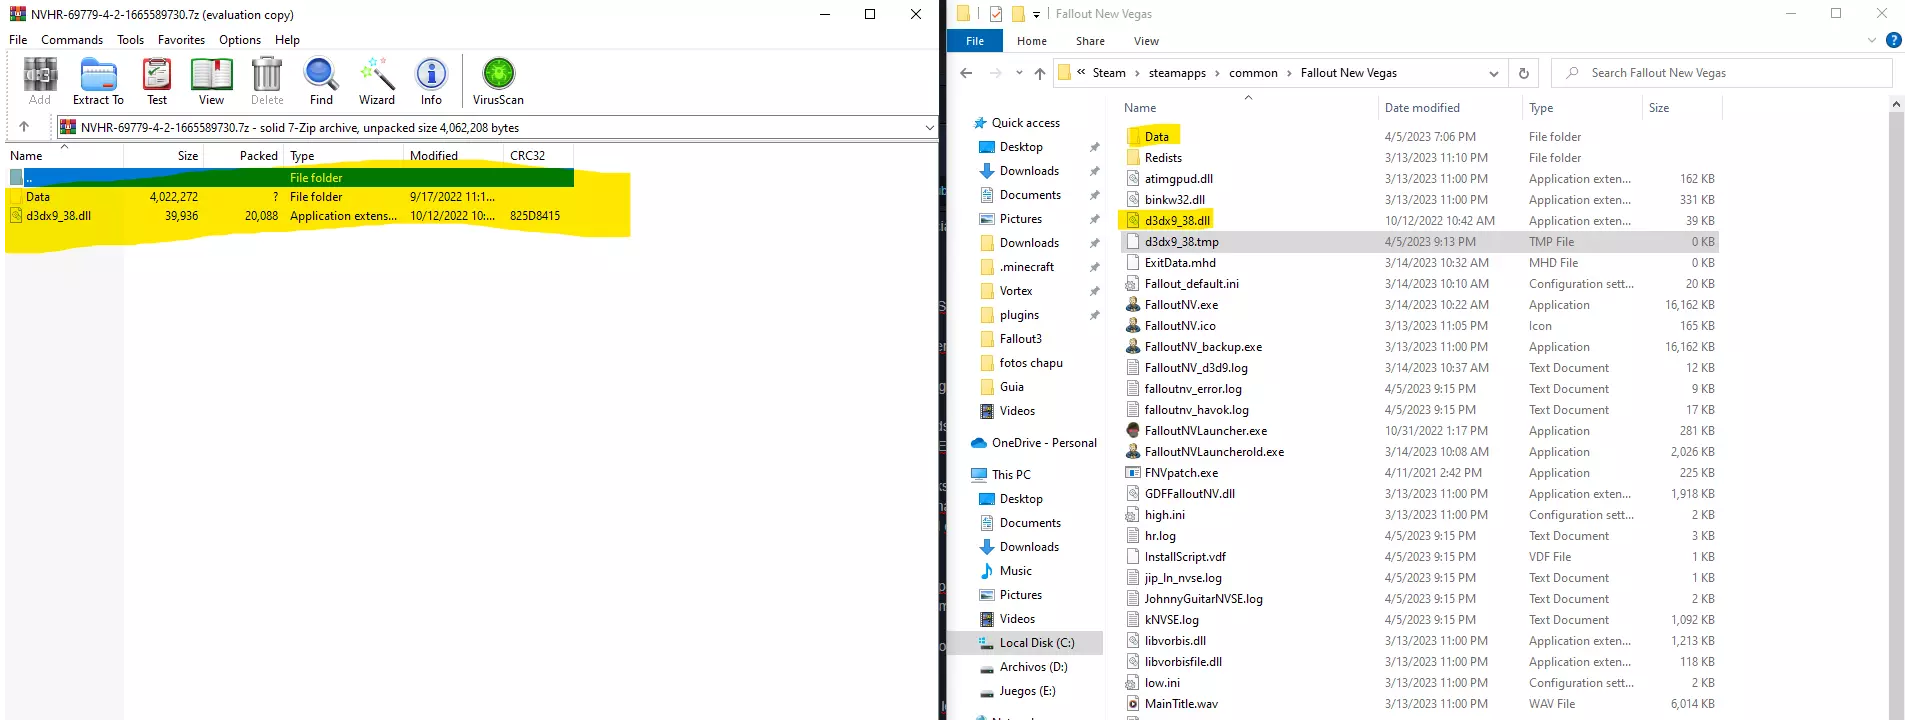Select Archivos (D:) drive
The width and height of the screenshot is (1905, 720).
(x=1033, y=667)
